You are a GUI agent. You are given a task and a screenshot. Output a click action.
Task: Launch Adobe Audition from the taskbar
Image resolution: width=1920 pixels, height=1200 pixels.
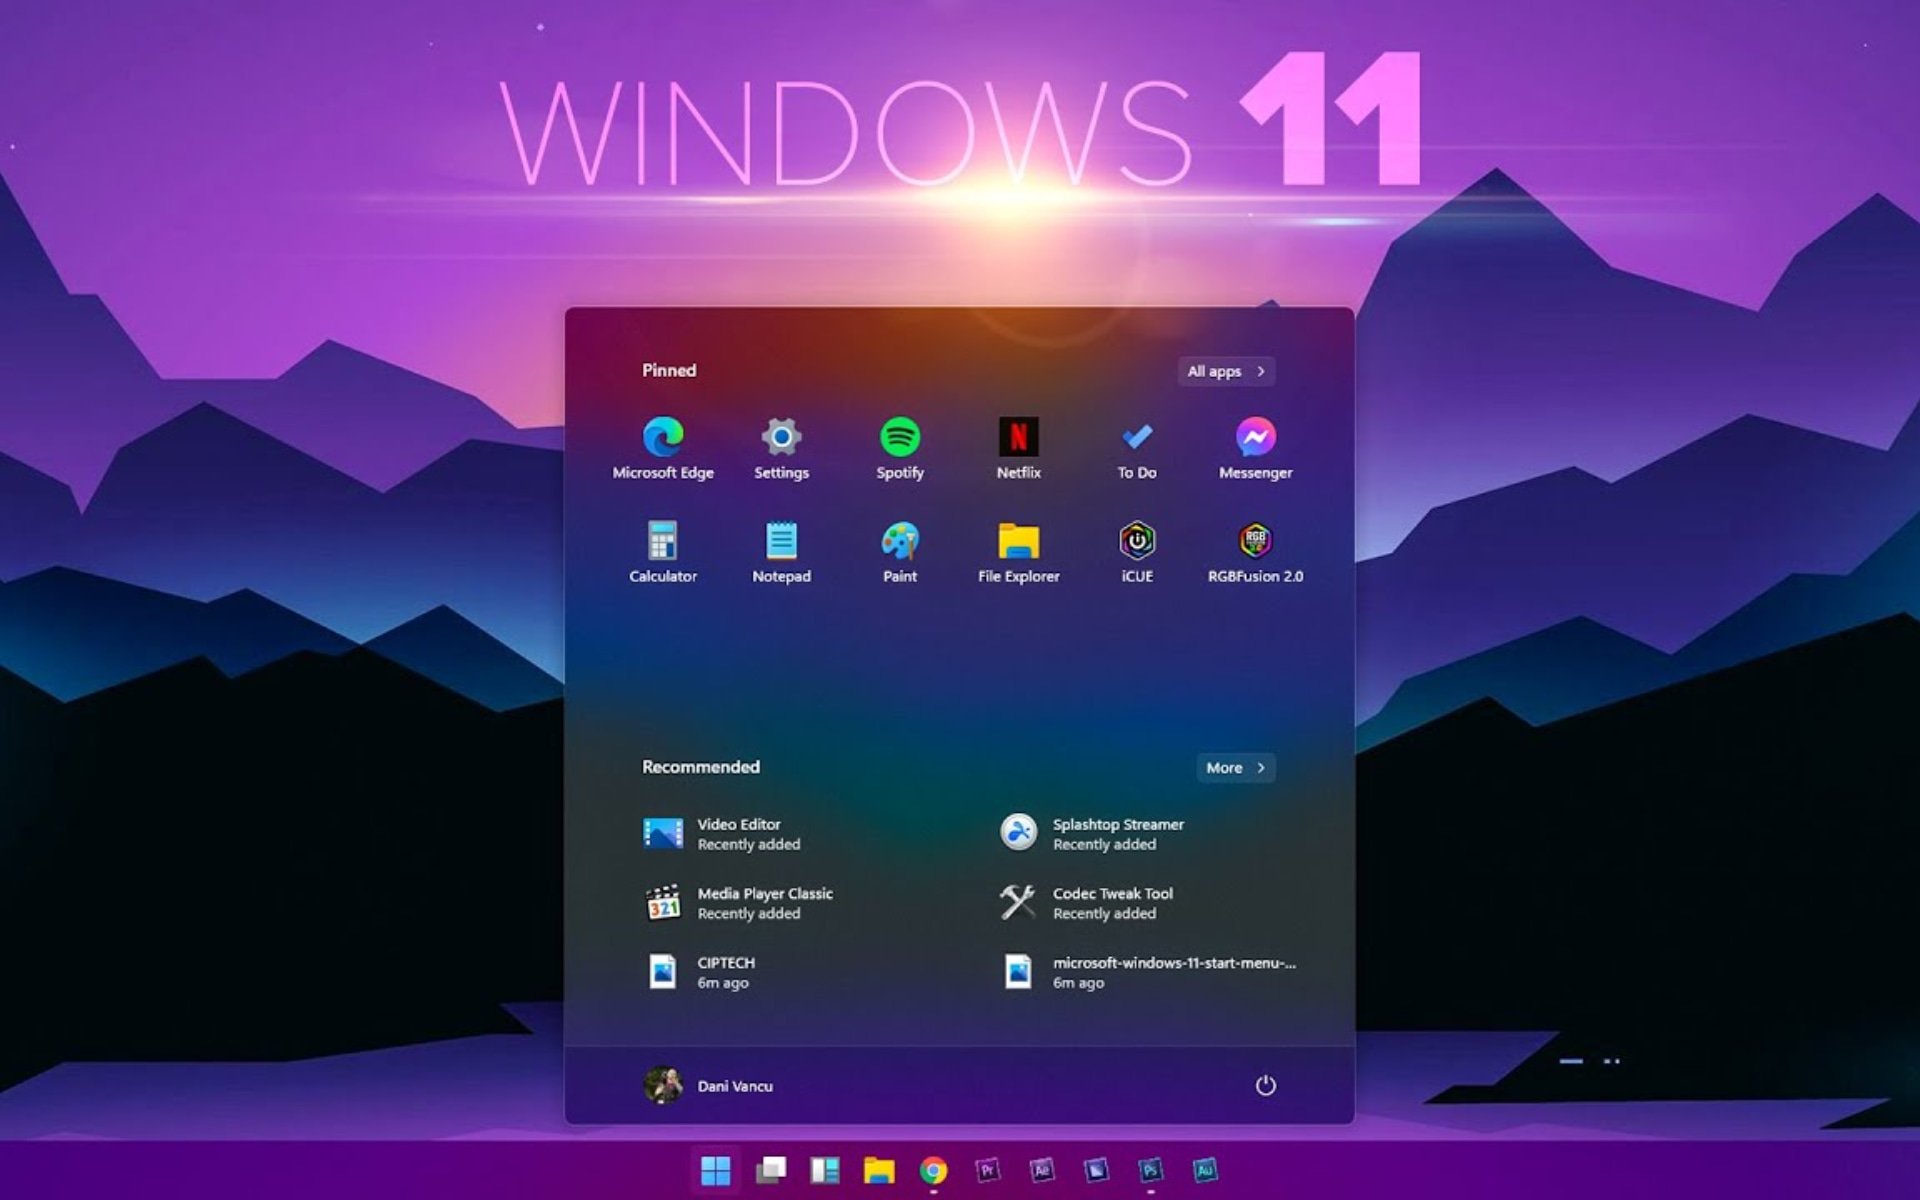point(1204,1170)
